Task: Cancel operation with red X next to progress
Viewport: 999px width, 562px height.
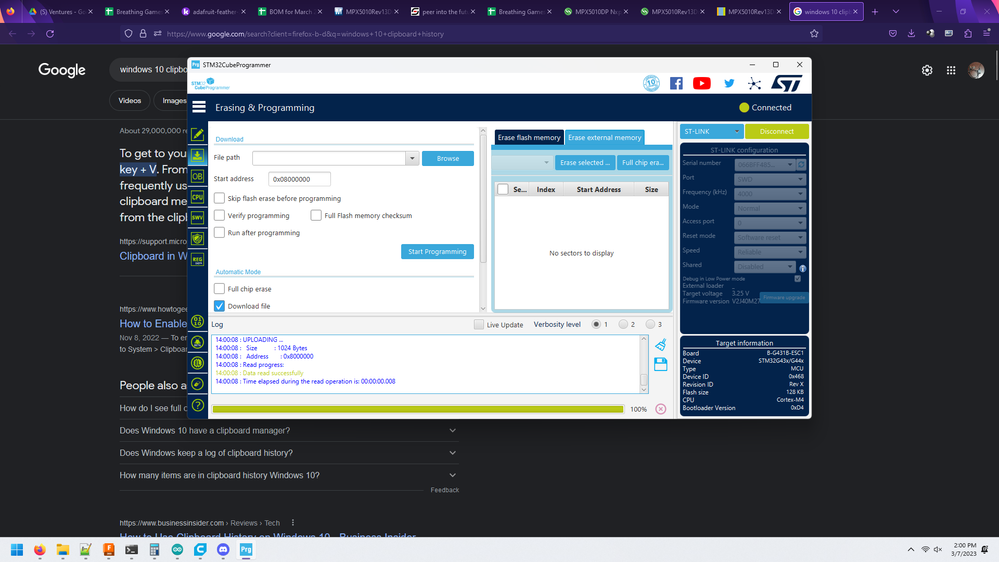Action: pyautogui.click(x=661, y=409)
